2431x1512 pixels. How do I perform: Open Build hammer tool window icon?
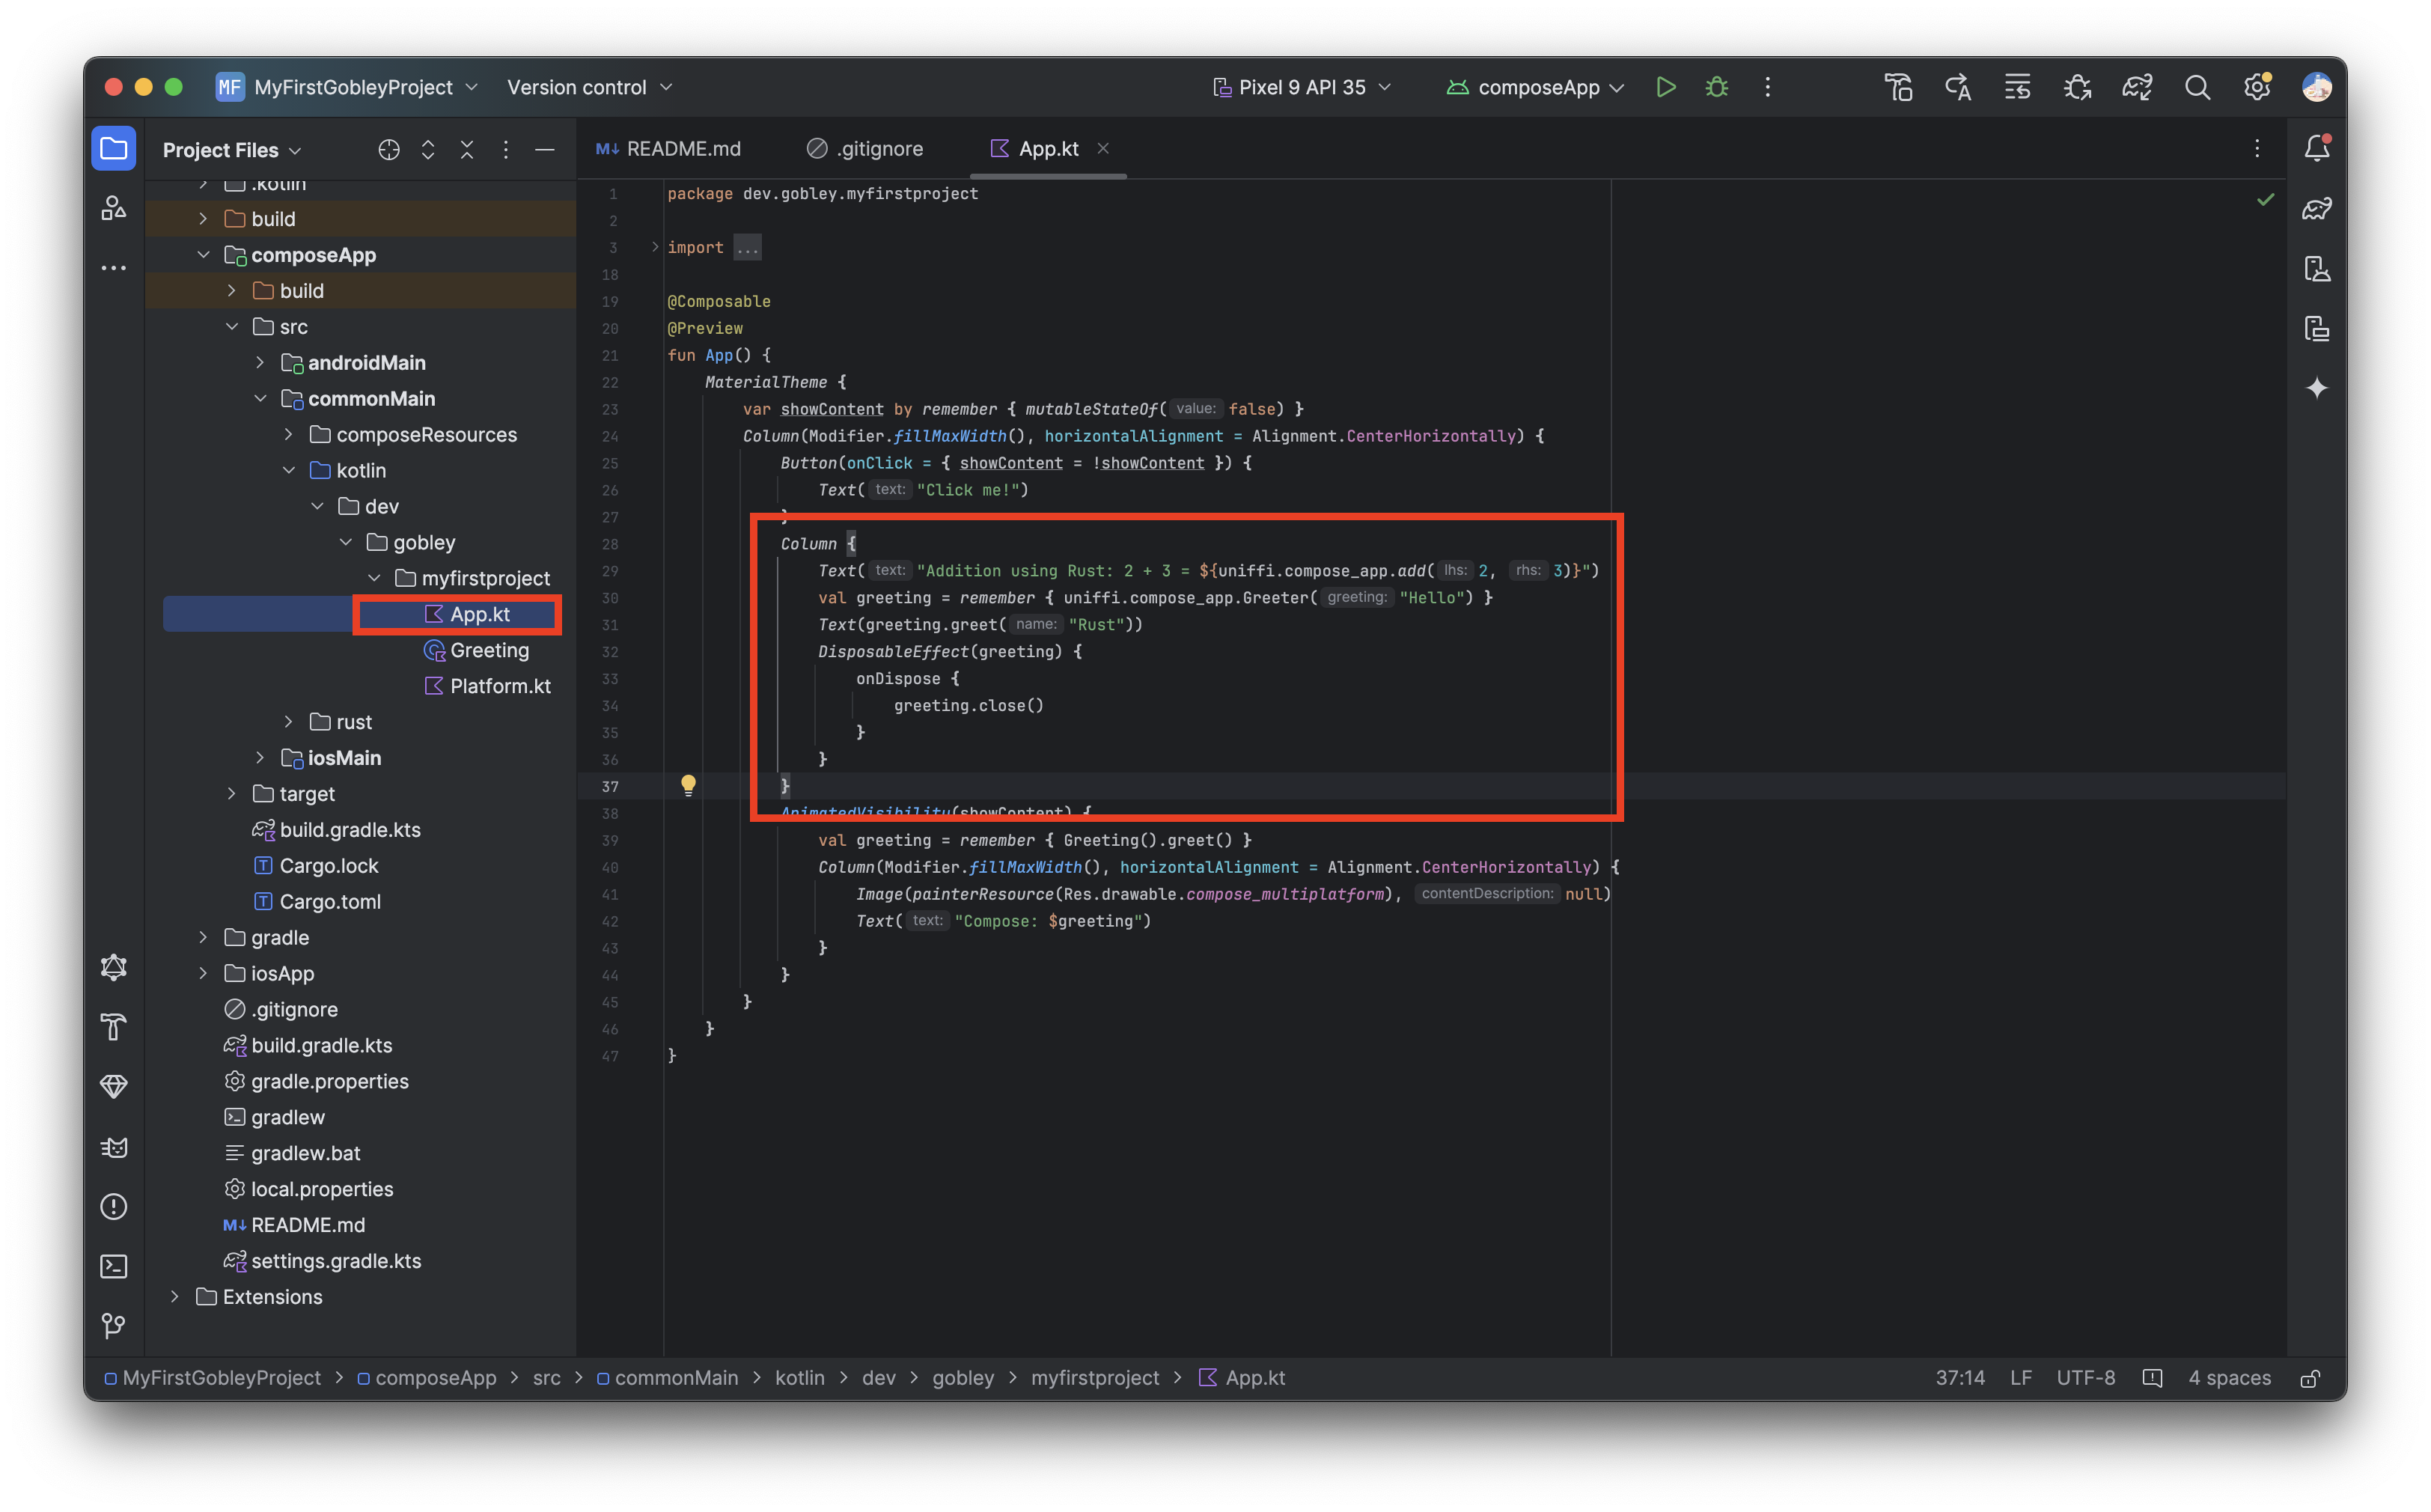(x=114, y=1027)
